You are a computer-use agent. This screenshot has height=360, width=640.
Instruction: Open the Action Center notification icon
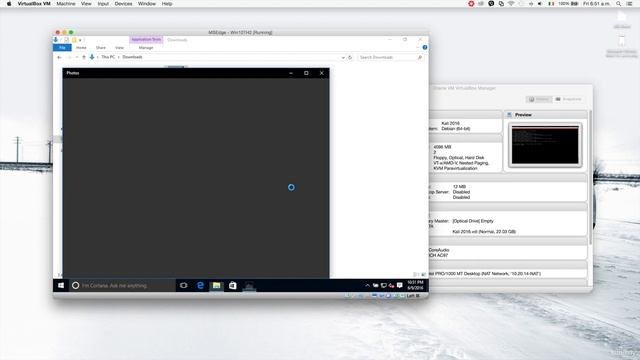pyautogui.click(x=400, y=286)
